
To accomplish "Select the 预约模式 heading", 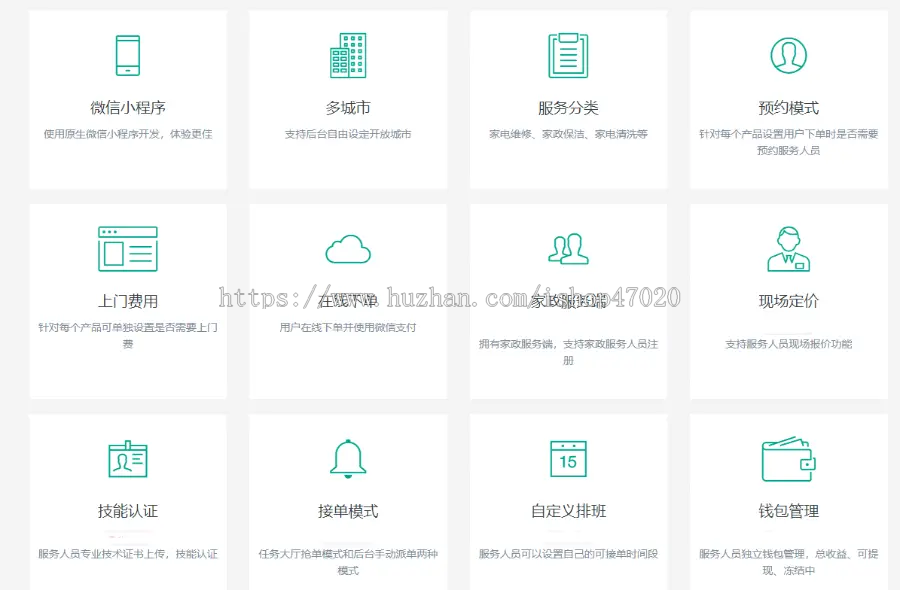I will pyautogui.click(x=789, y=107).
